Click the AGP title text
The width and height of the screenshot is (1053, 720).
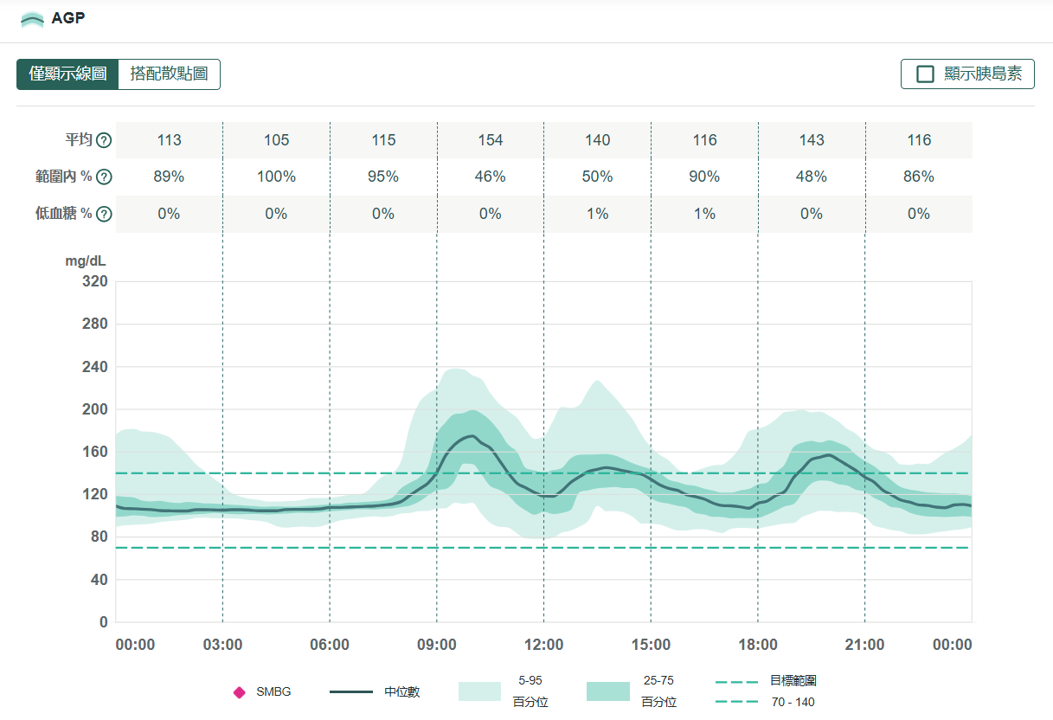(x=67, y=19)
